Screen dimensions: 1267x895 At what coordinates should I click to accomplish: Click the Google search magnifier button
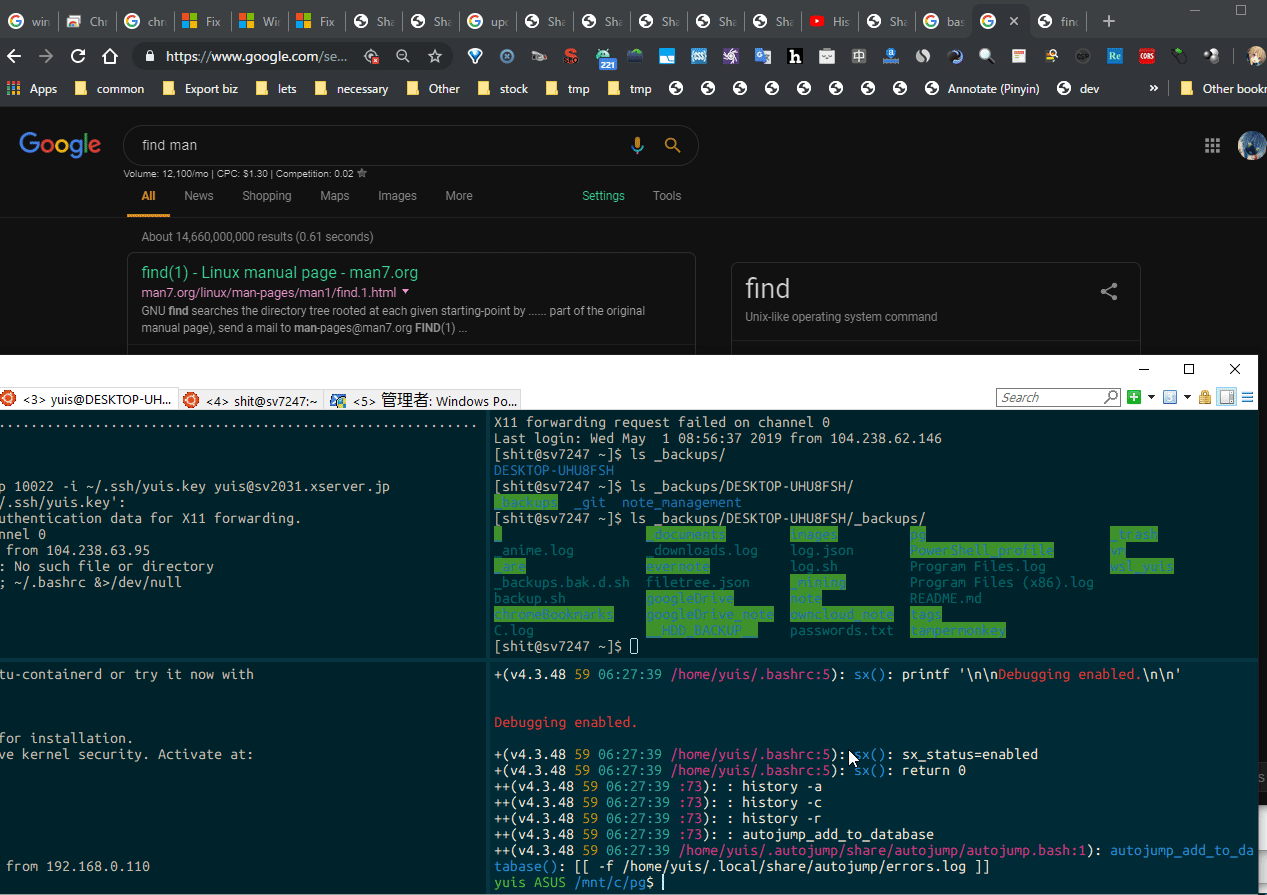[x=672, y=146]
